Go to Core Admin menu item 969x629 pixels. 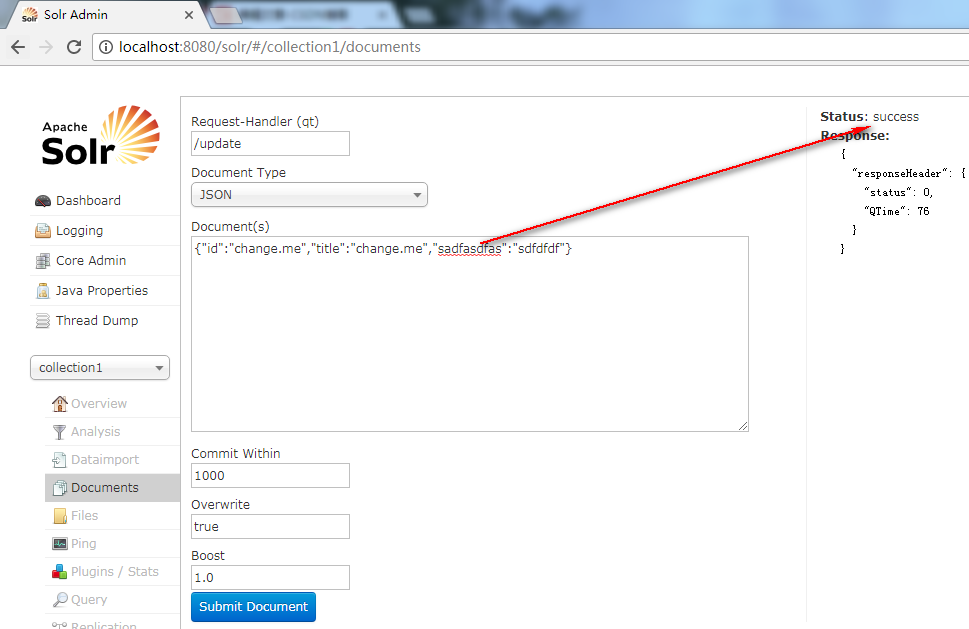click(91, 261)
